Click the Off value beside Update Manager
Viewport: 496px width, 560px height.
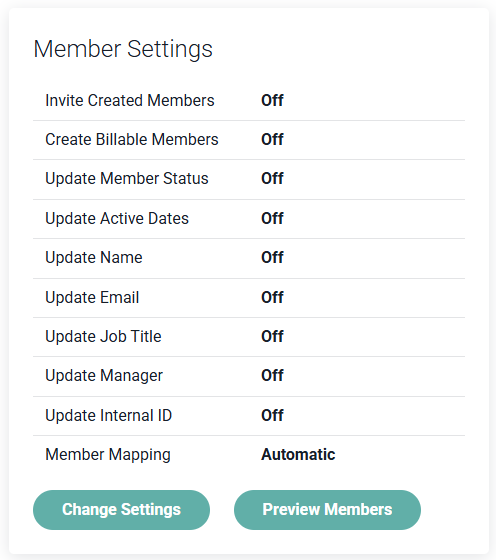point(272,375)
